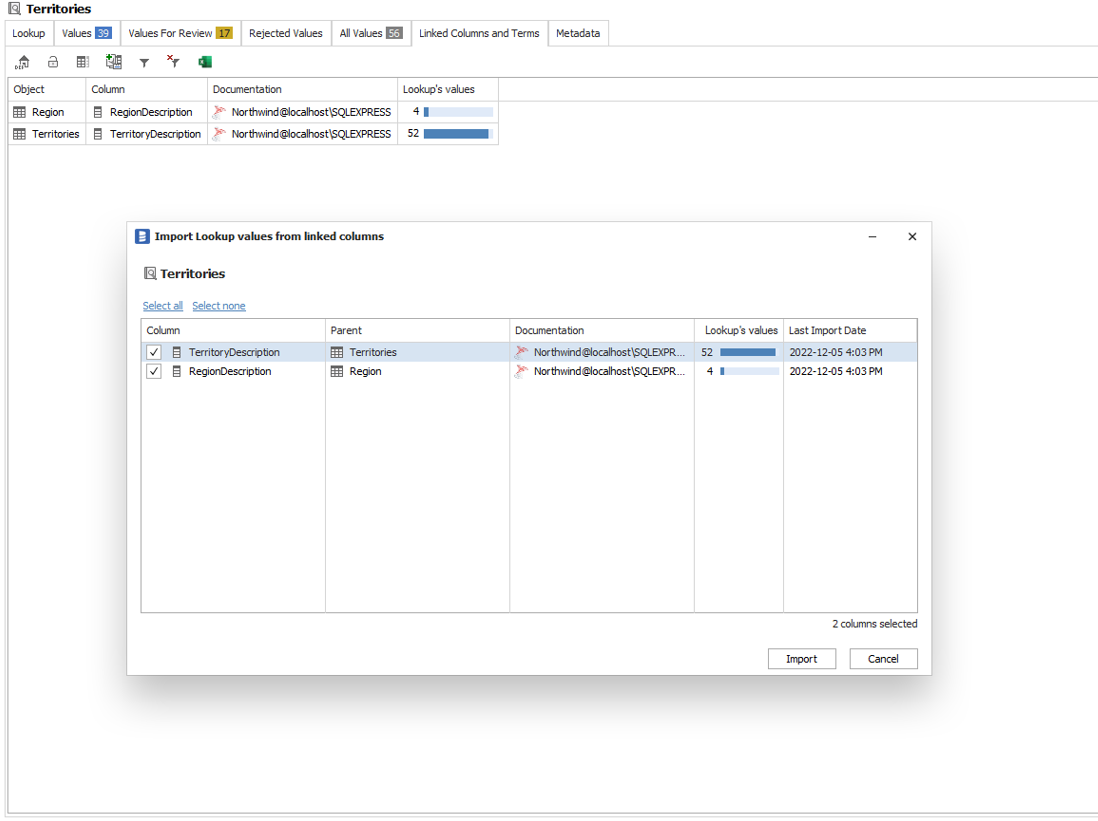Click the restore default layout toolbar icon
The image size is (1098, 821).
pyautogui.click(x=23, y=62)
